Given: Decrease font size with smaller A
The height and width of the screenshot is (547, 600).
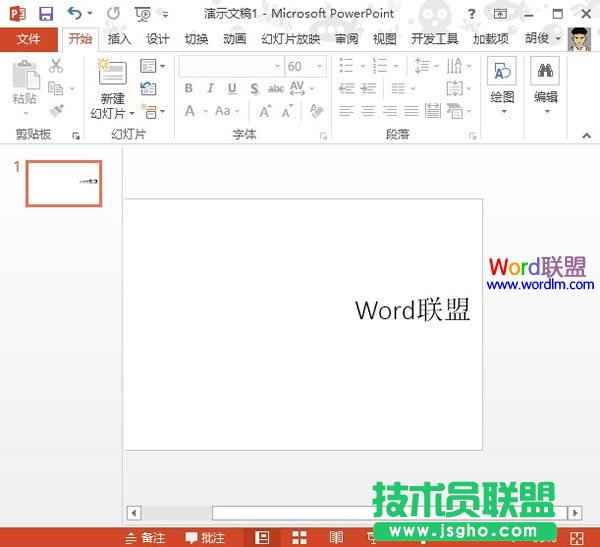Looking at the screenshot, I should [x=287, y=111].
